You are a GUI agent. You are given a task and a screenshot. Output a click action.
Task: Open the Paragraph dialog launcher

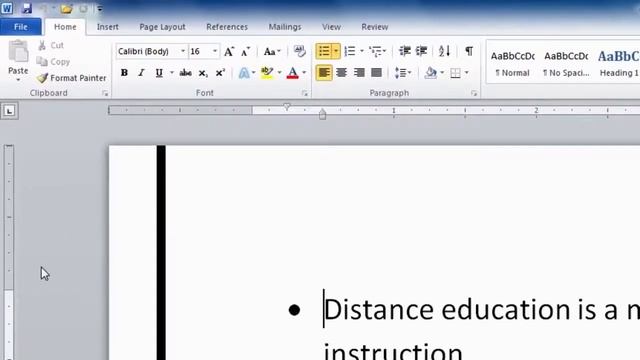tap(474, 93)
